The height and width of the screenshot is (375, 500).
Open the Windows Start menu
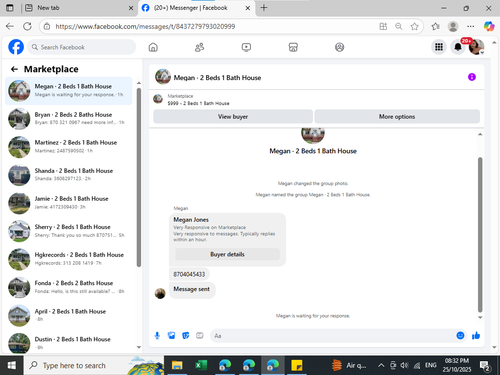point(12,365)
